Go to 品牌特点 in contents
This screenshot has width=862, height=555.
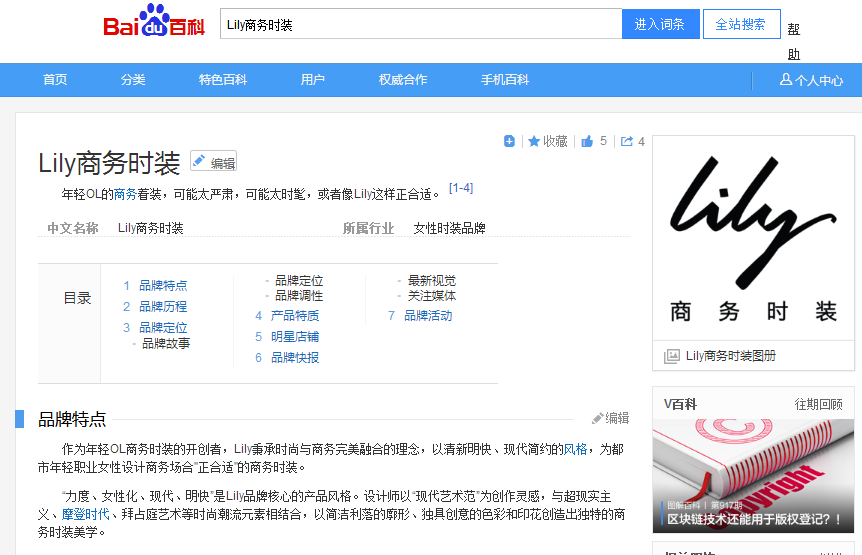(163, 286)
